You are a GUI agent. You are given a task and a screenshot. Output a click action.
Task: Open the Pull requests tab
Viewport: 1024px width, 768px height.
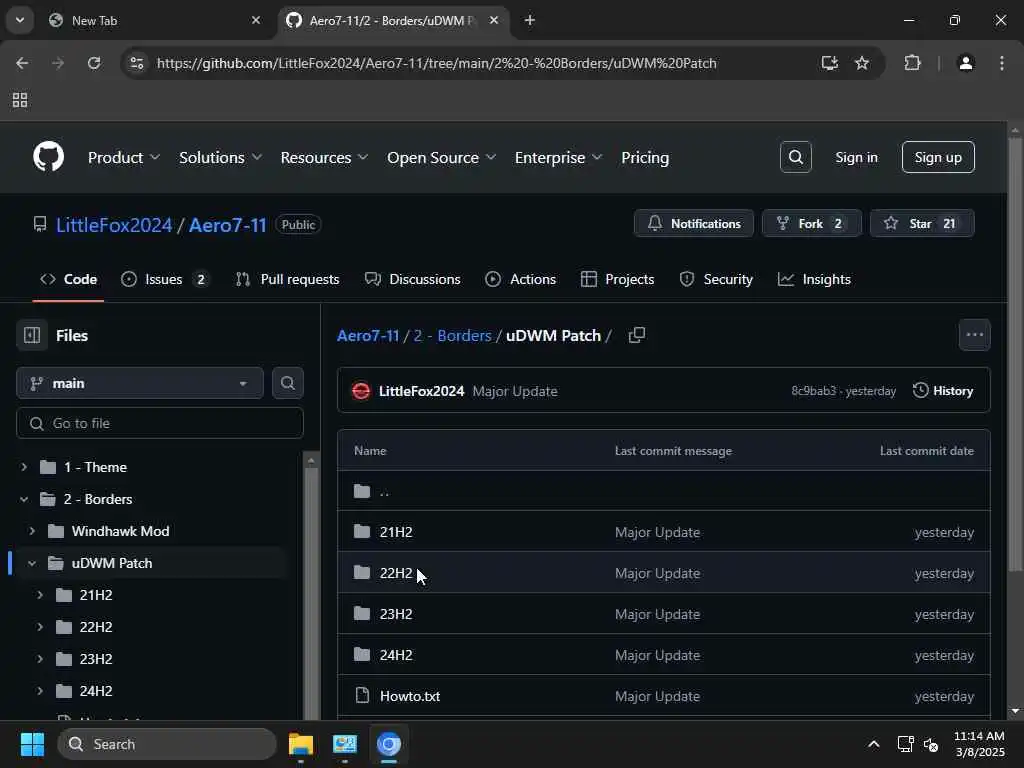click(288, 279)
